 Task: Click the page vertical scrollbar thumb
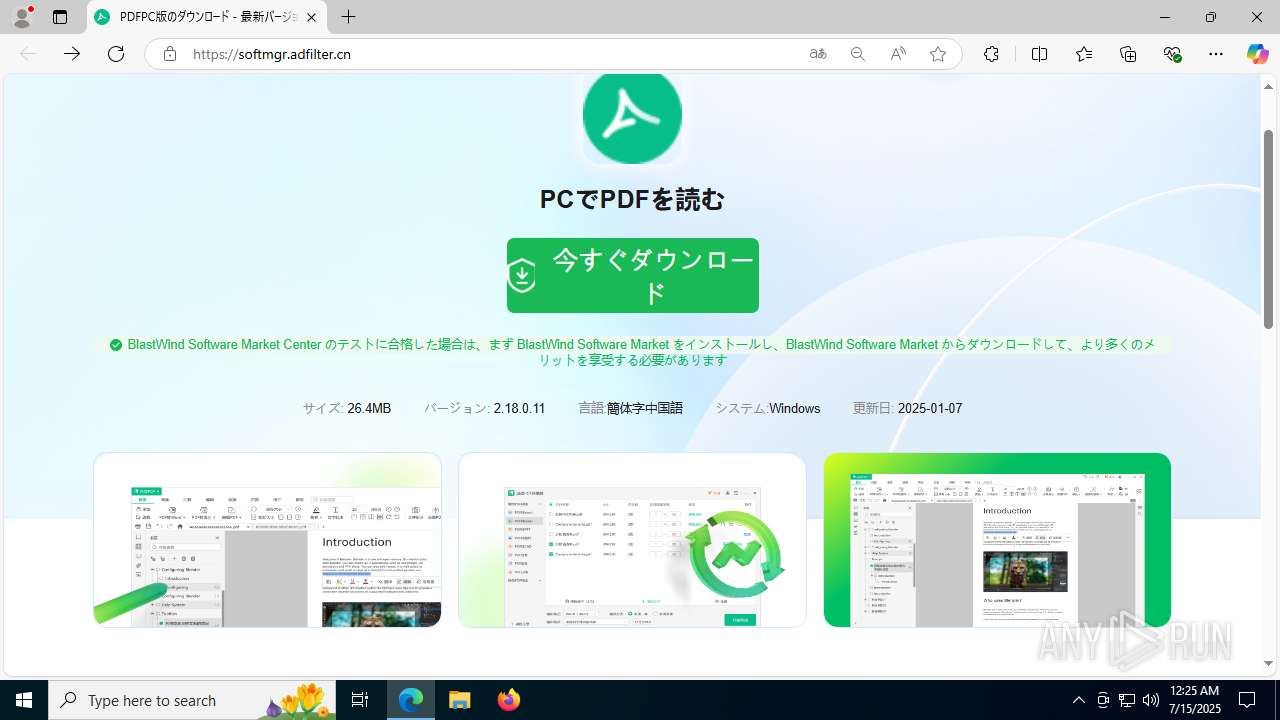pyautogui.click(x=1268, y=229)
